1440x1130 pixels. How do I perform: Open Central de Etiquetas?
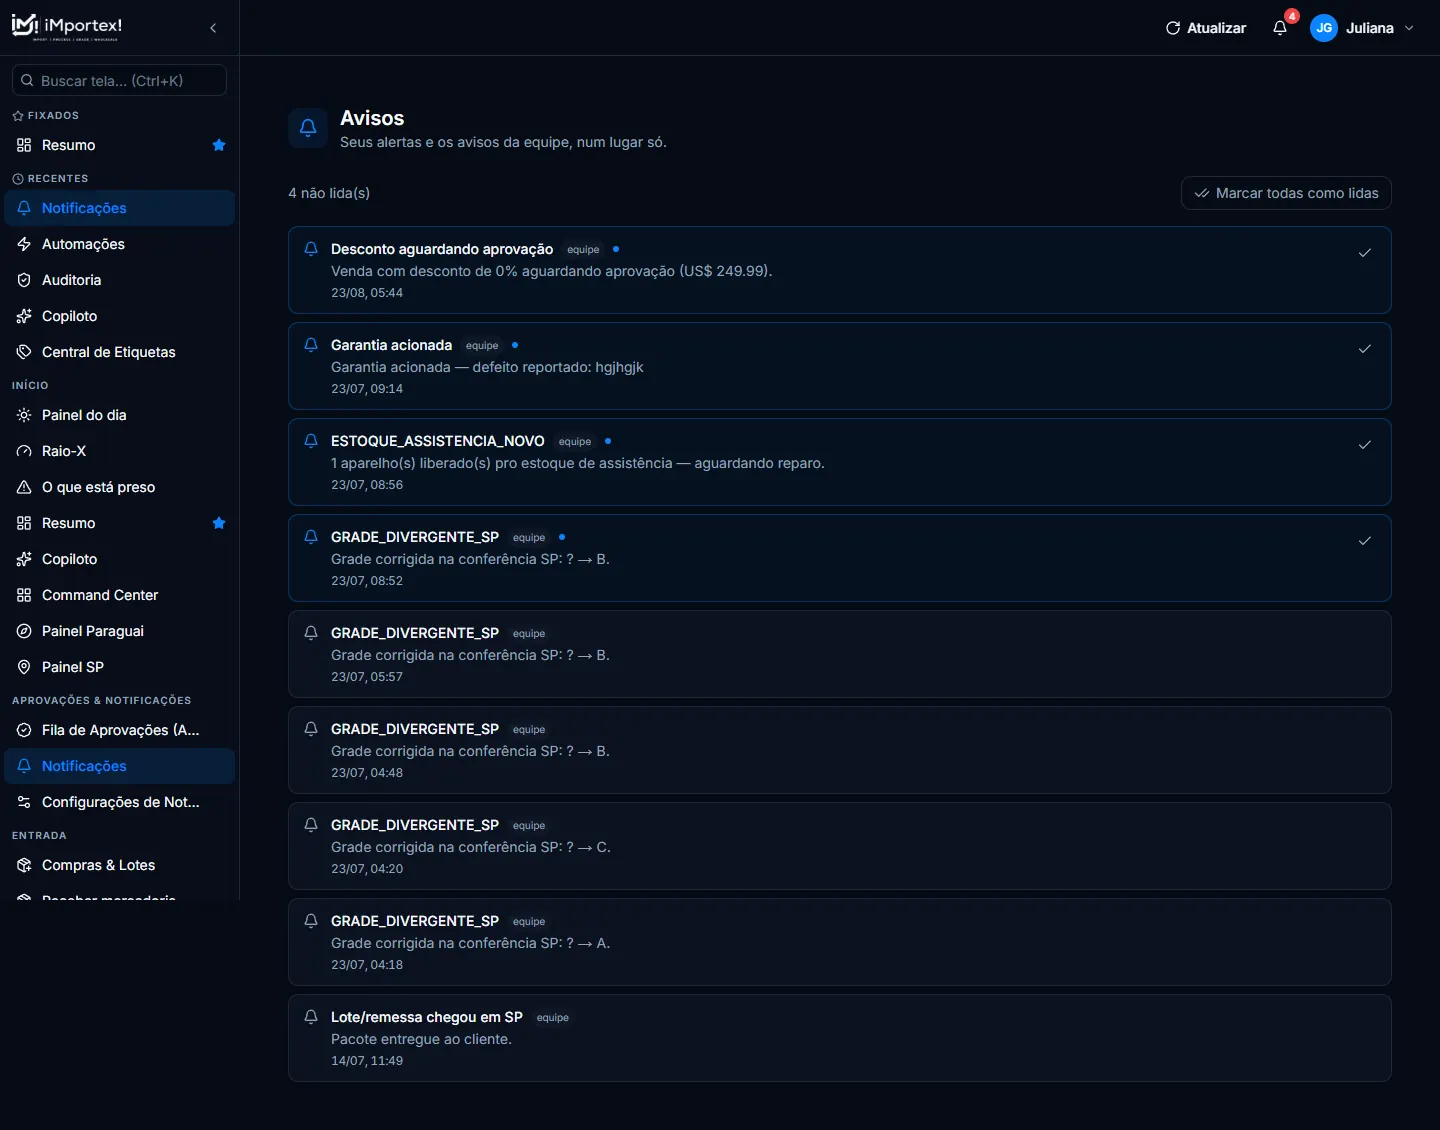(120, 352)
